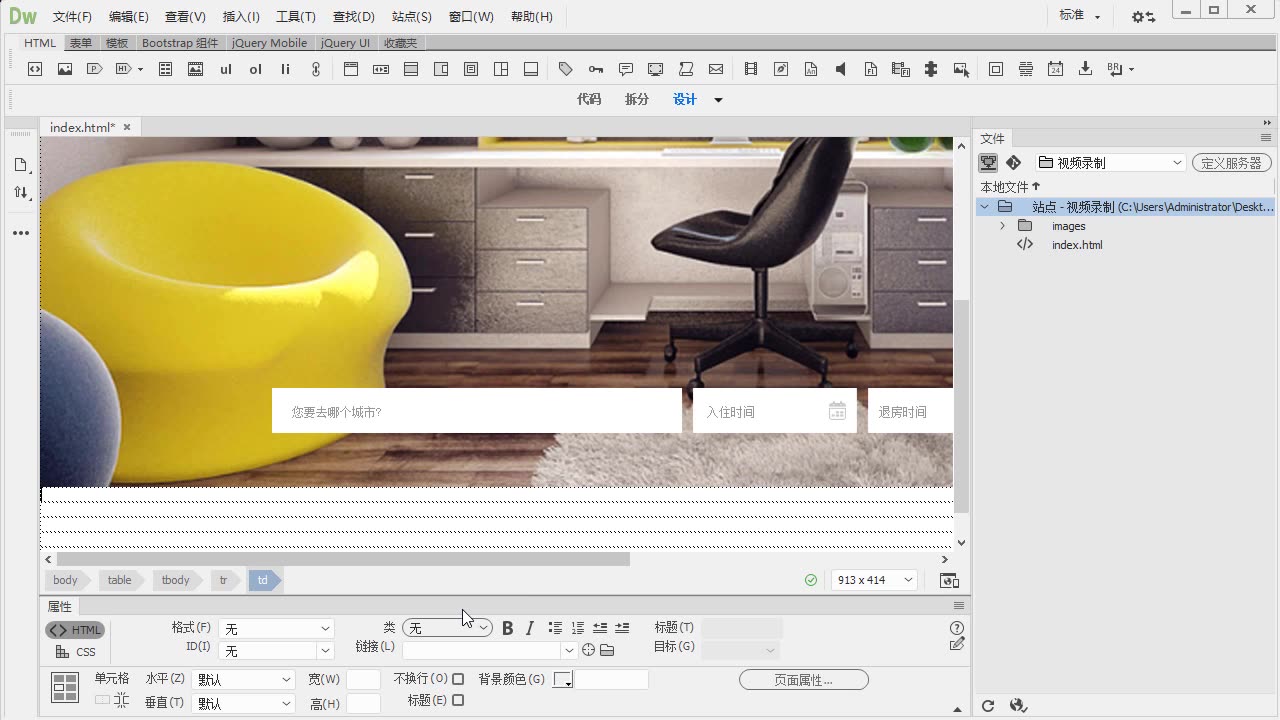The width and height of the screenshot is (1280, 720).
Task: Select the table tag in tag selector
Action: (120, 580)
